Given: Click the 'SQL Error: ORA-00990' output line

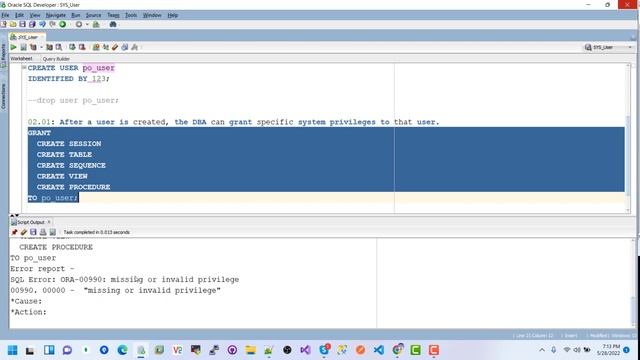Looking at the screenshot, I should pos(124,280).
